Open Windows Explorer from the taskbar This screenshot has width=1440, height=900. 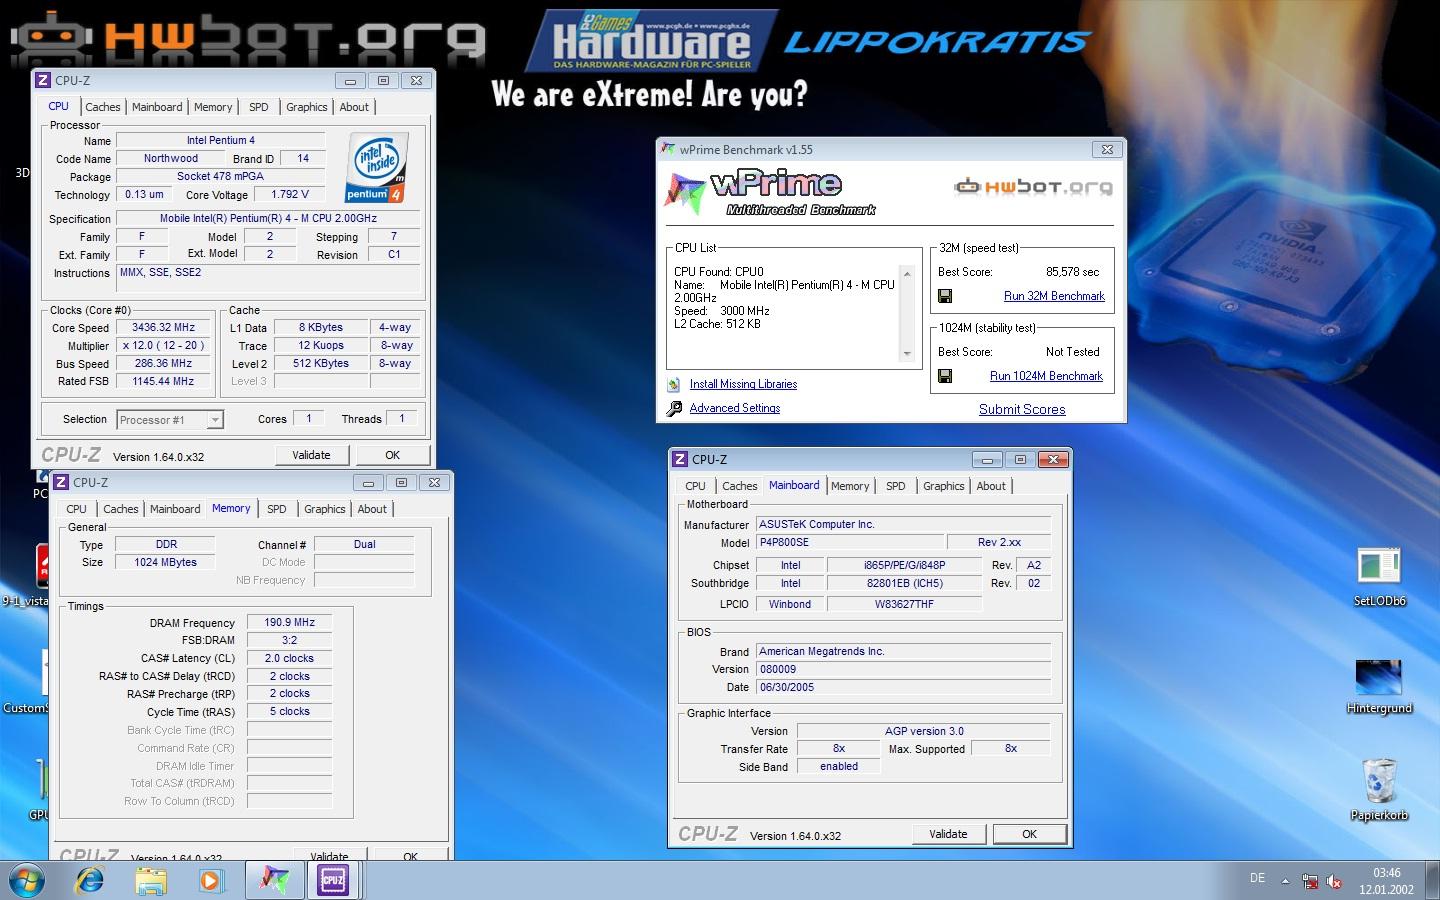[151, 880]
